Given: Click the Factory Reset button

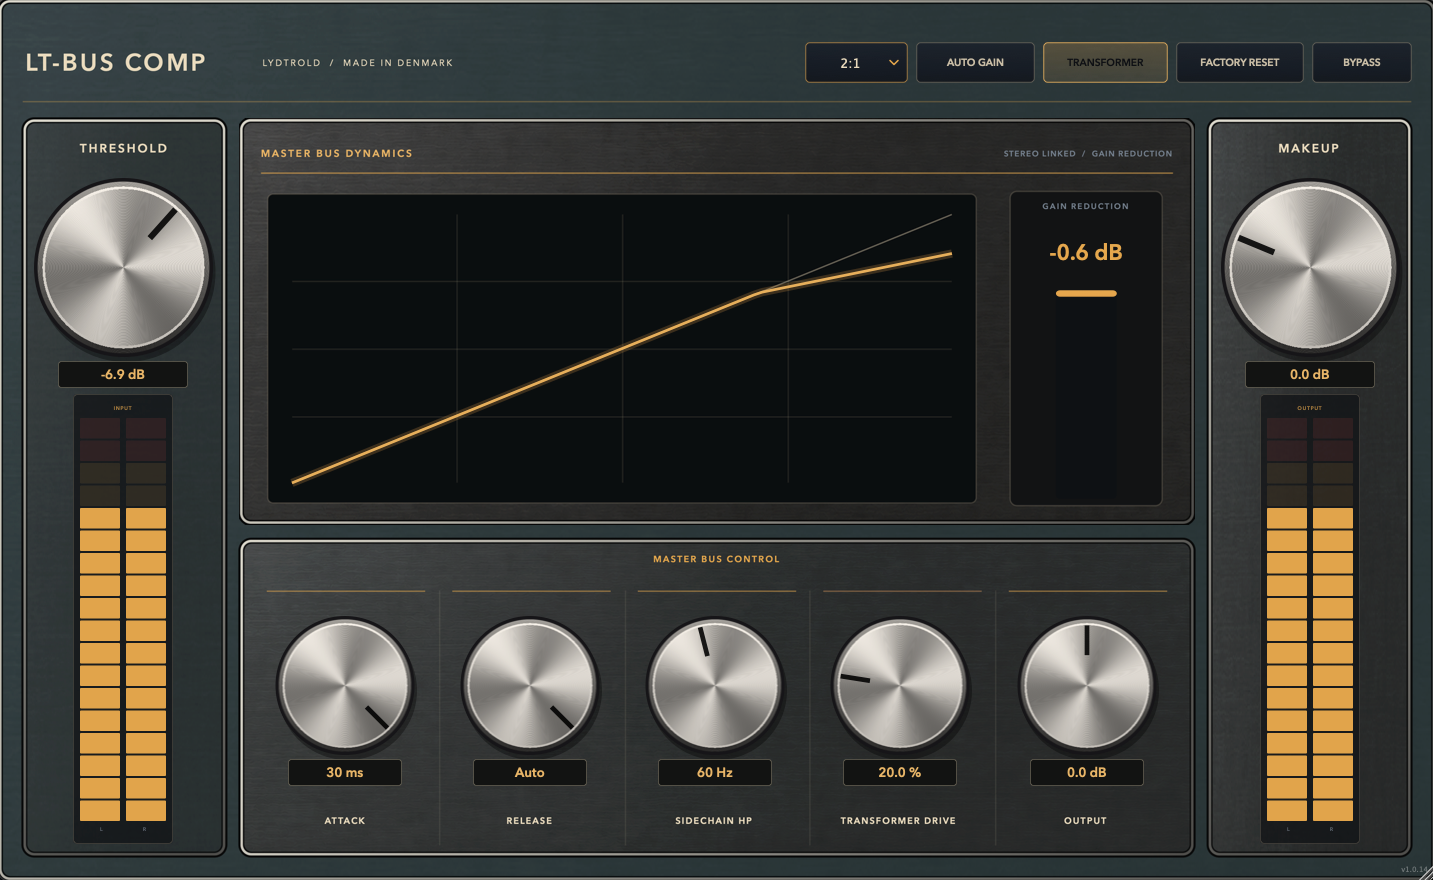Looking at the screenshot, I should coord(1239,62).
